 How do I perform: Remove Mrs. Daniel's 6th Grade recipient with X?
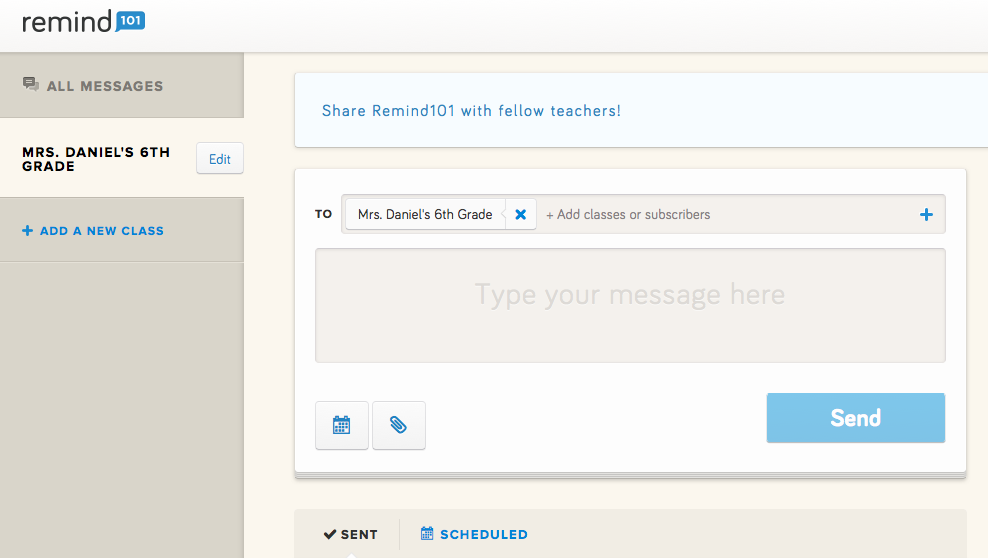(520, 214)
